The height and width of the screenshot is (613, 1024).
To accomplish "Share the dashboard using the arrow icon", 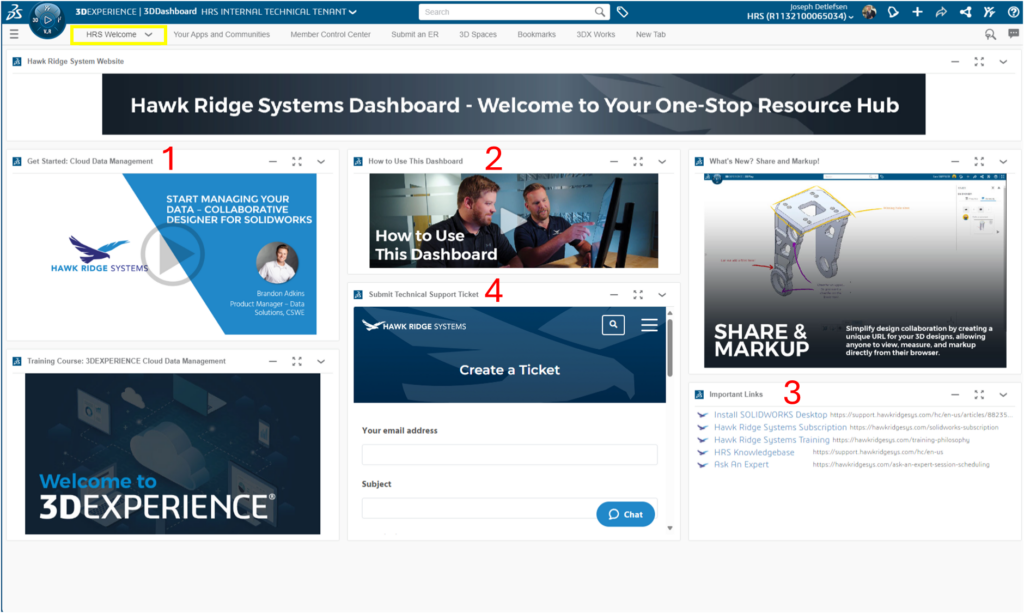I will click(941, 11).
